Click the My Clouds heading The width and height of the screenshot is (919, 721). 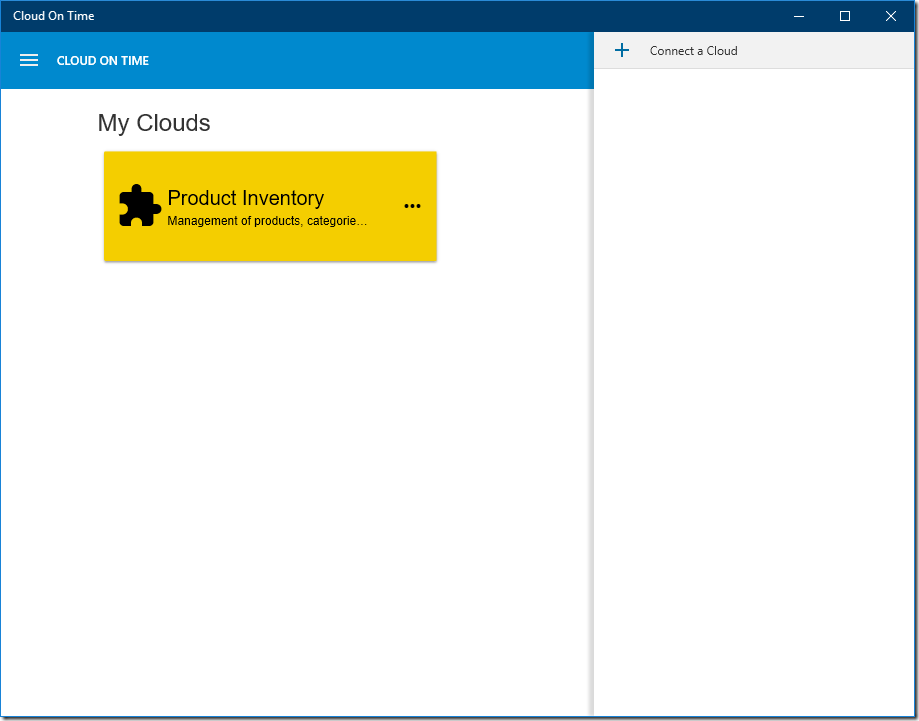[x=154, y=123]
